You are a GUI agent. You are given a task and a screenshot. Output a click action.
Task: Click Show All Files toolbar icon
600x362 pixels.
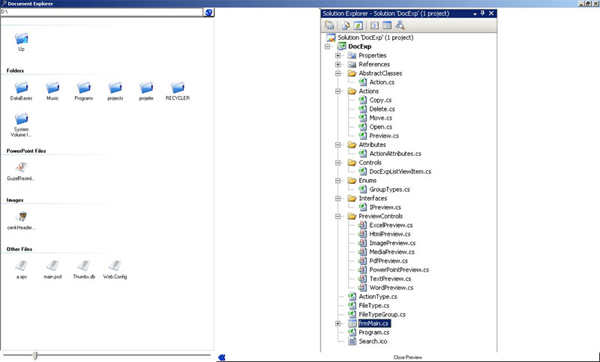(345, 25)
